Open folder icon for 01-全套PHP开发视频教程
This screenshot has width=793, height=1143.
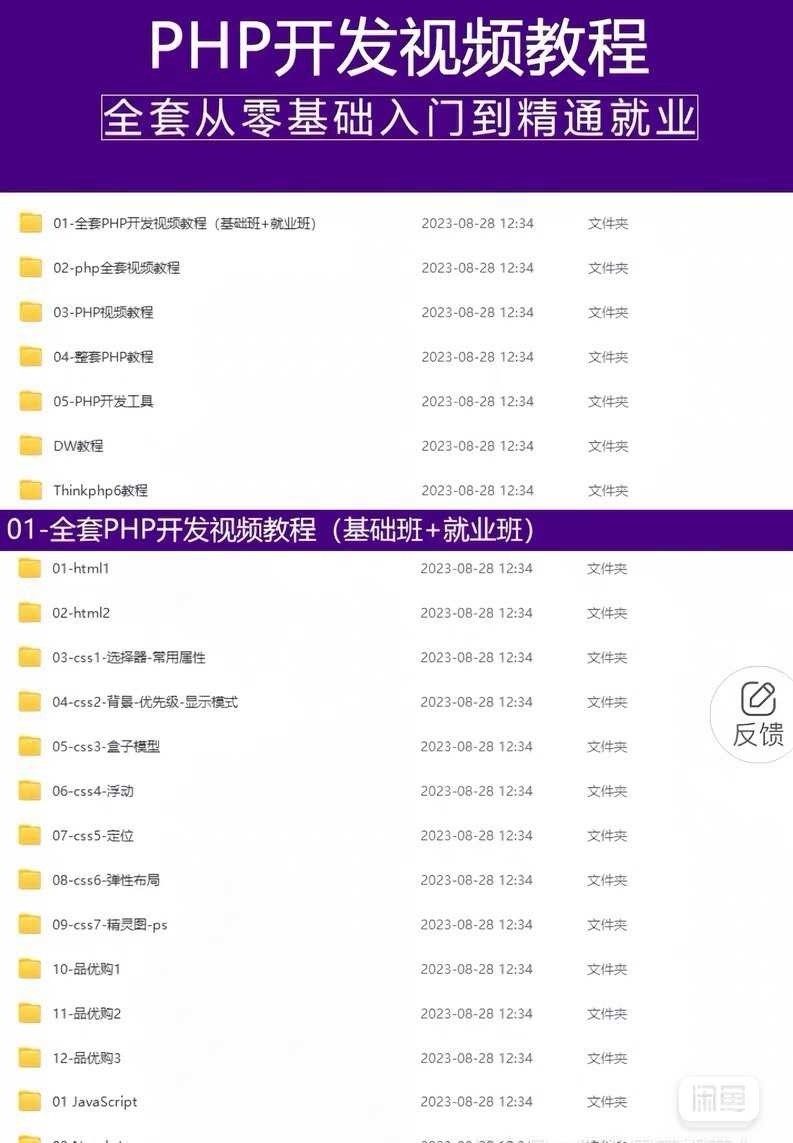point(31,222)
